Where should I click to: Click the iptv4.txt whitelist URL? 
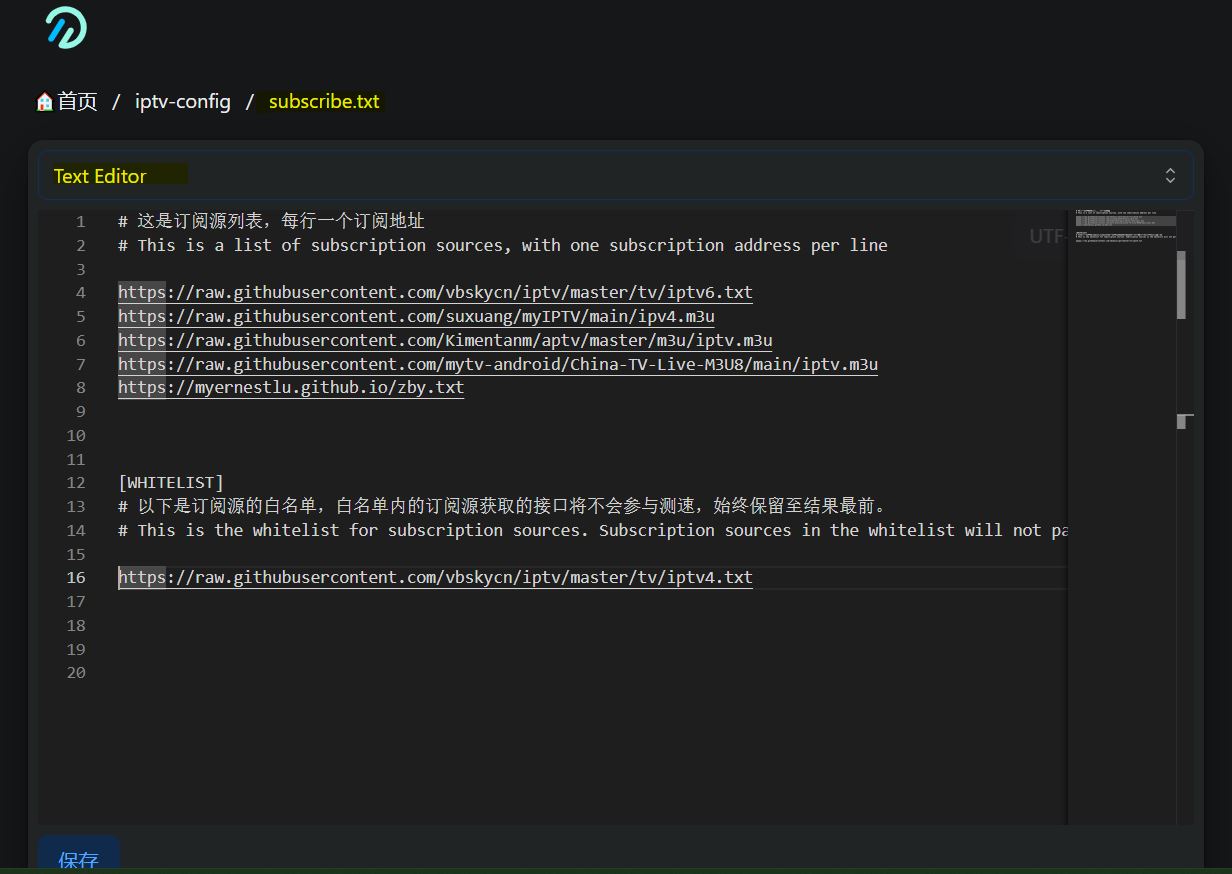click(x=435, y=578)
